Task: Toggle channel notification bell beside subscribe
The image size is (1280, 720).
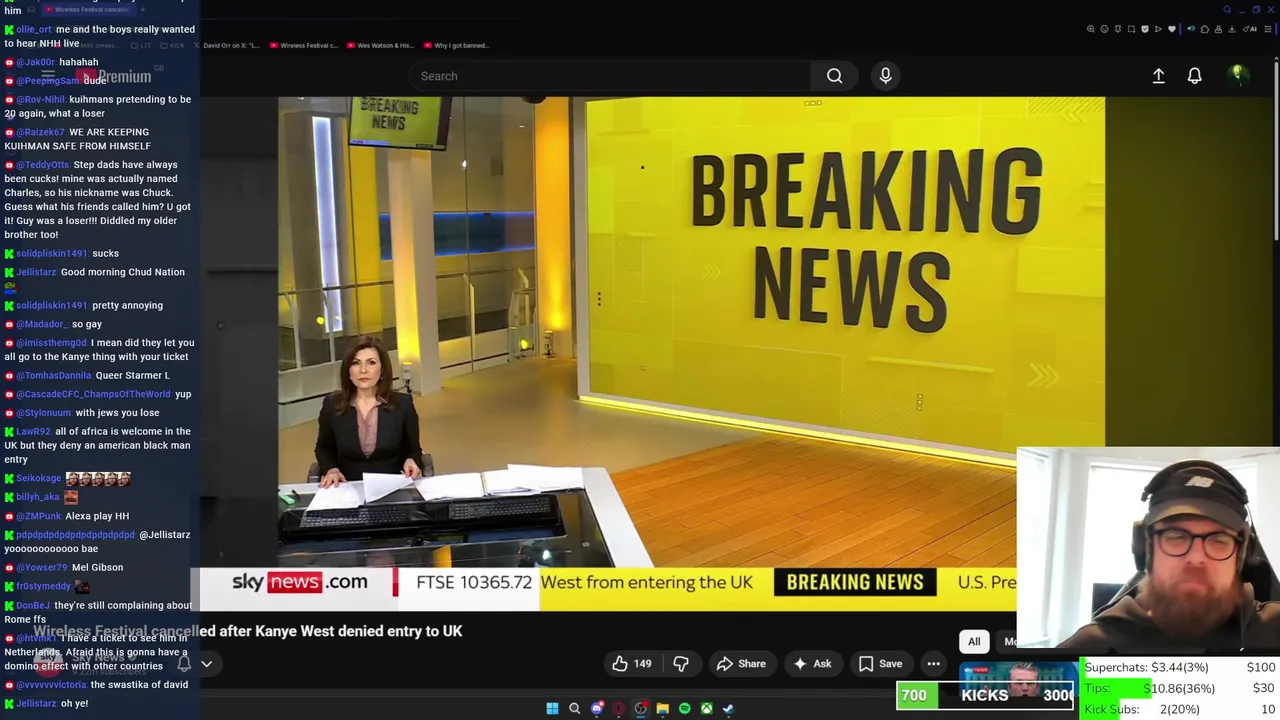Action: [x=184, y=664]
